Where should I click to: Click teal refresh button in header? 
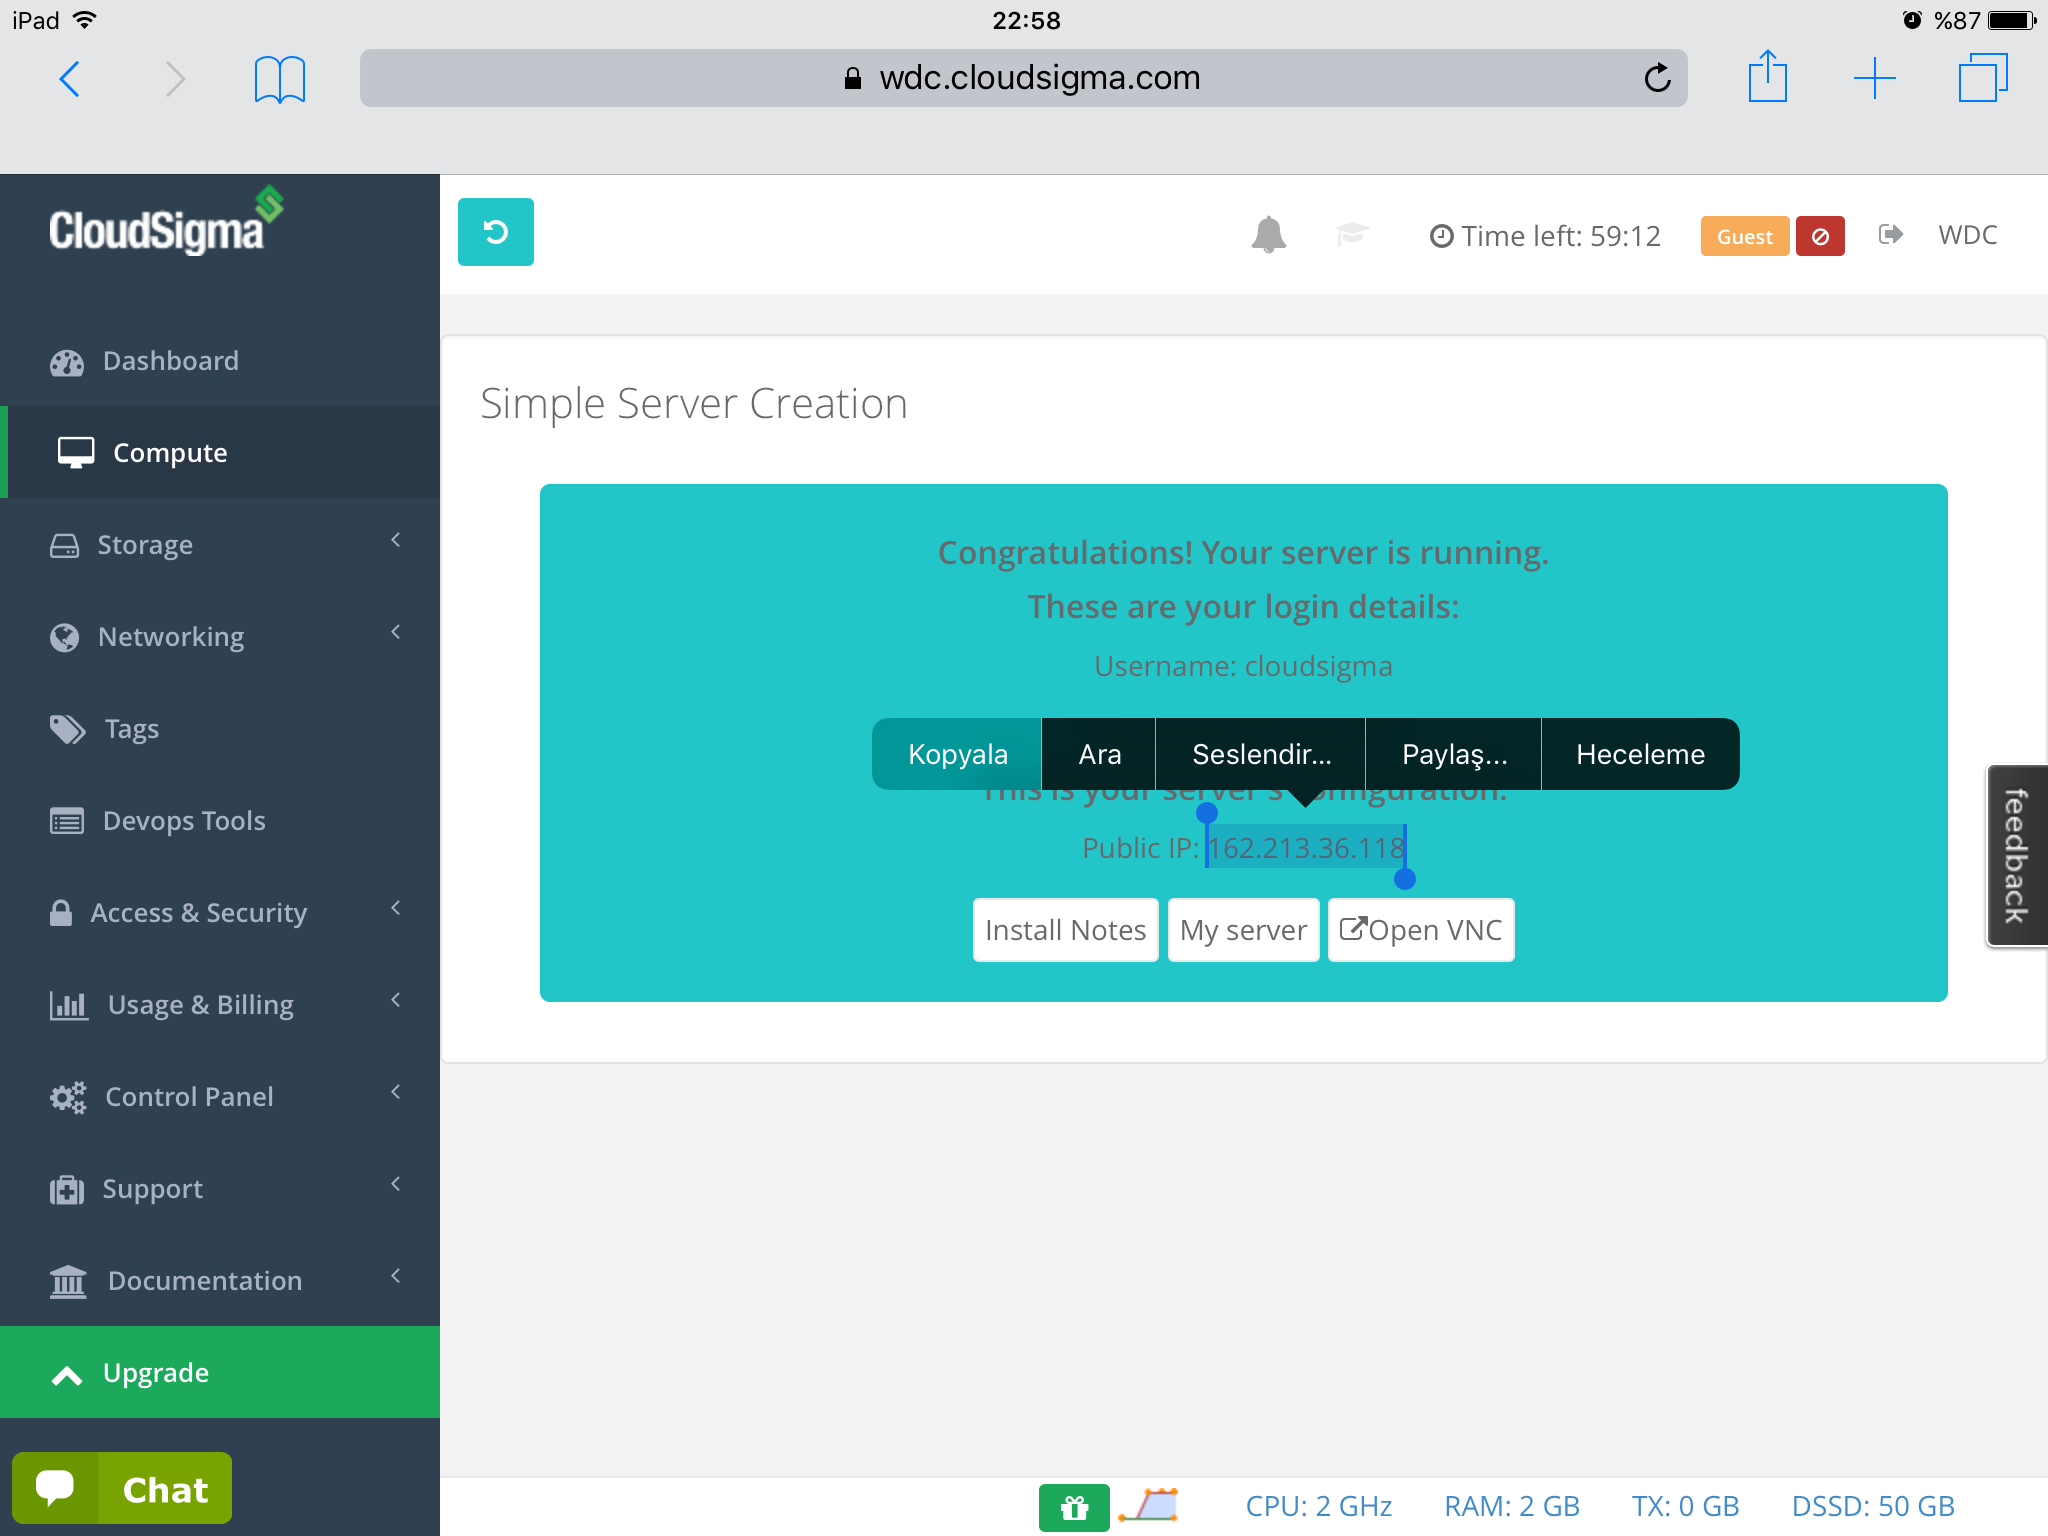[x=496, y=232]
